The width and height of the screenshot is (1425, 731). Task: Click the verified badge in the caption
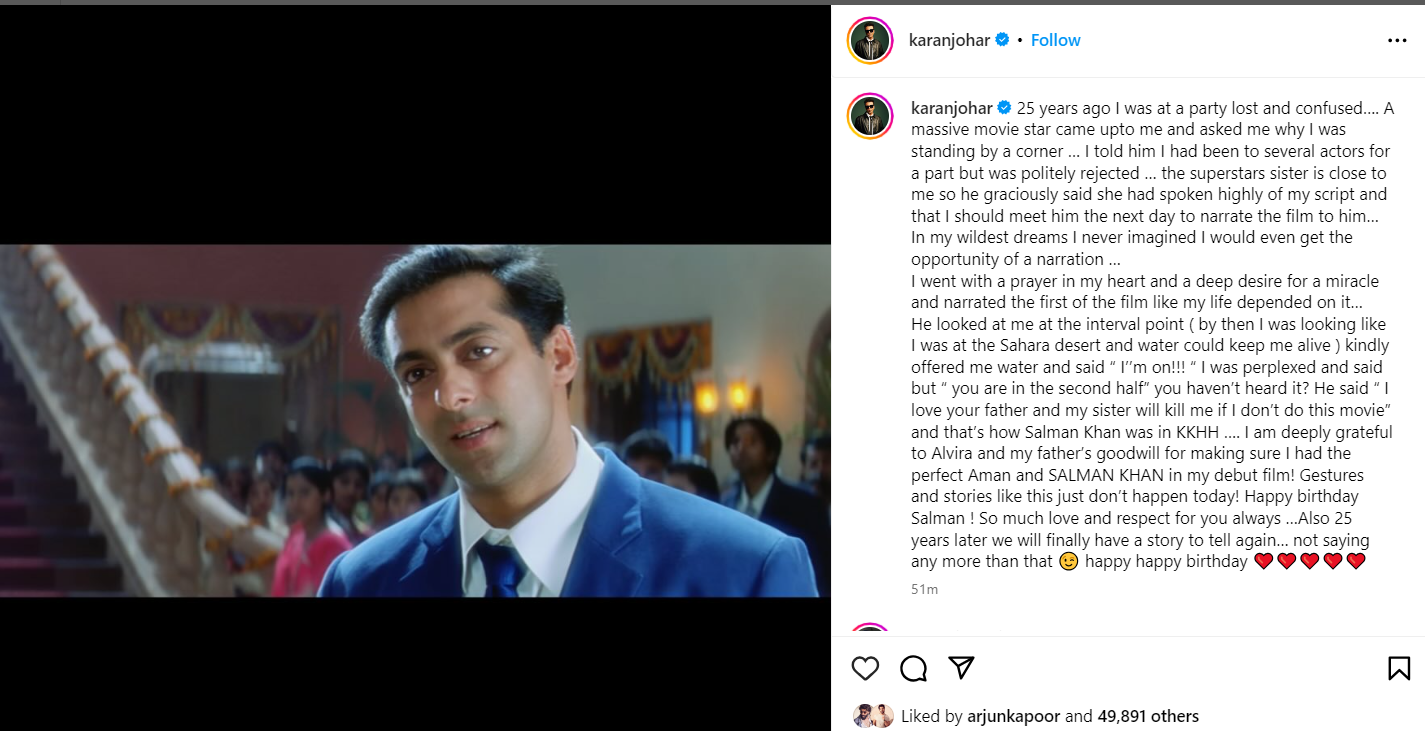pyautogui.click(x=1004, y=108)
